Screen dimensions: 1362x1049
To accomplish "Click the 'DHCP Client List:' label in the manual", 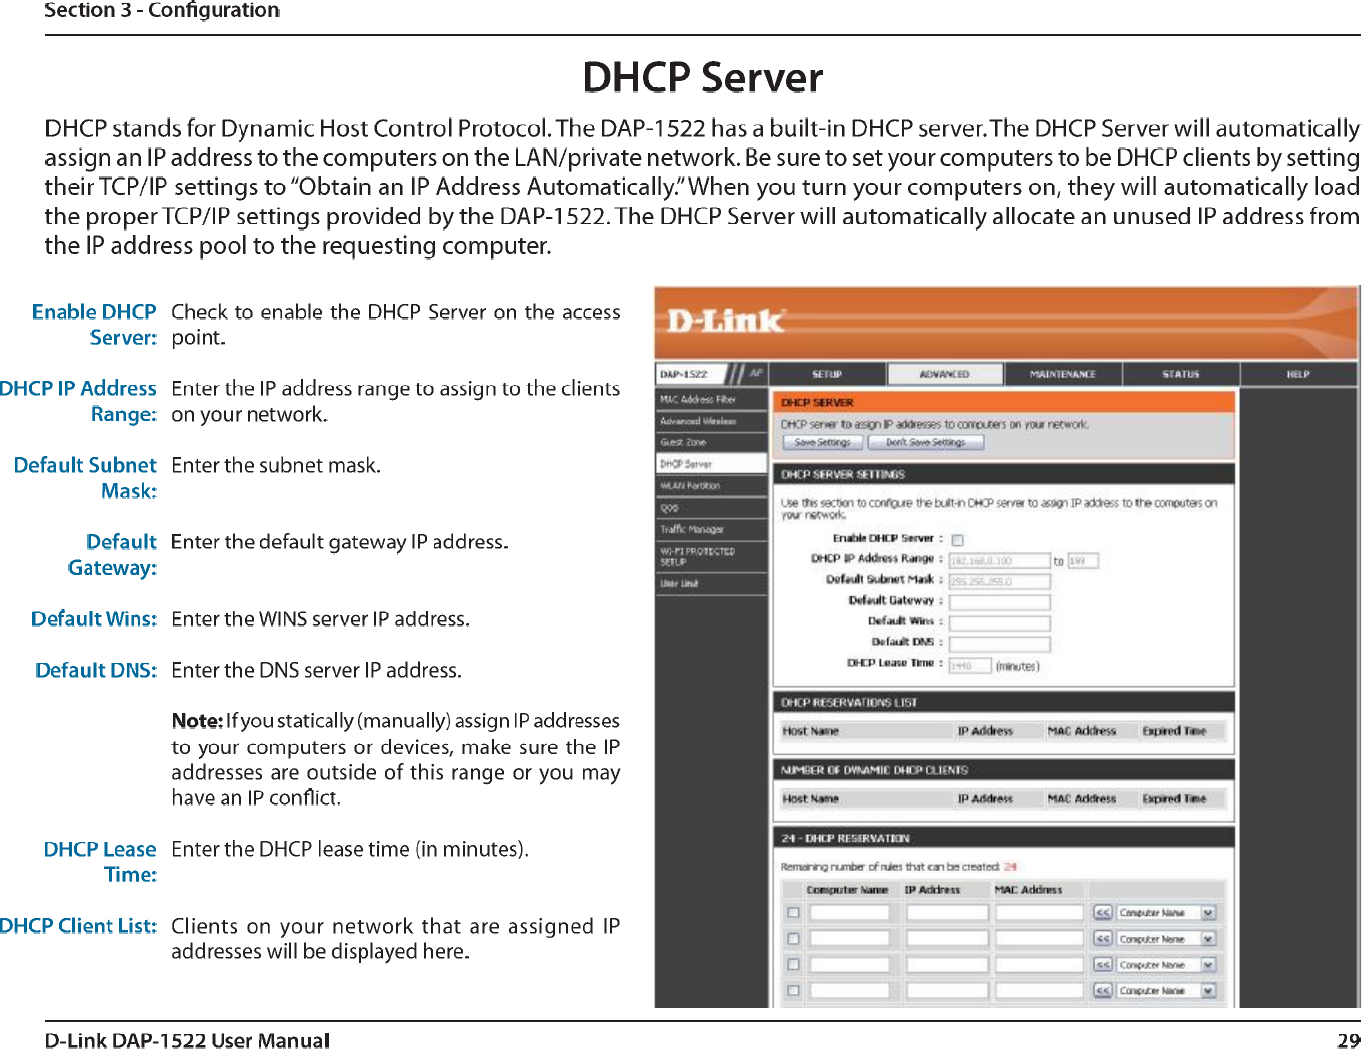I will [x=78, y=926].
